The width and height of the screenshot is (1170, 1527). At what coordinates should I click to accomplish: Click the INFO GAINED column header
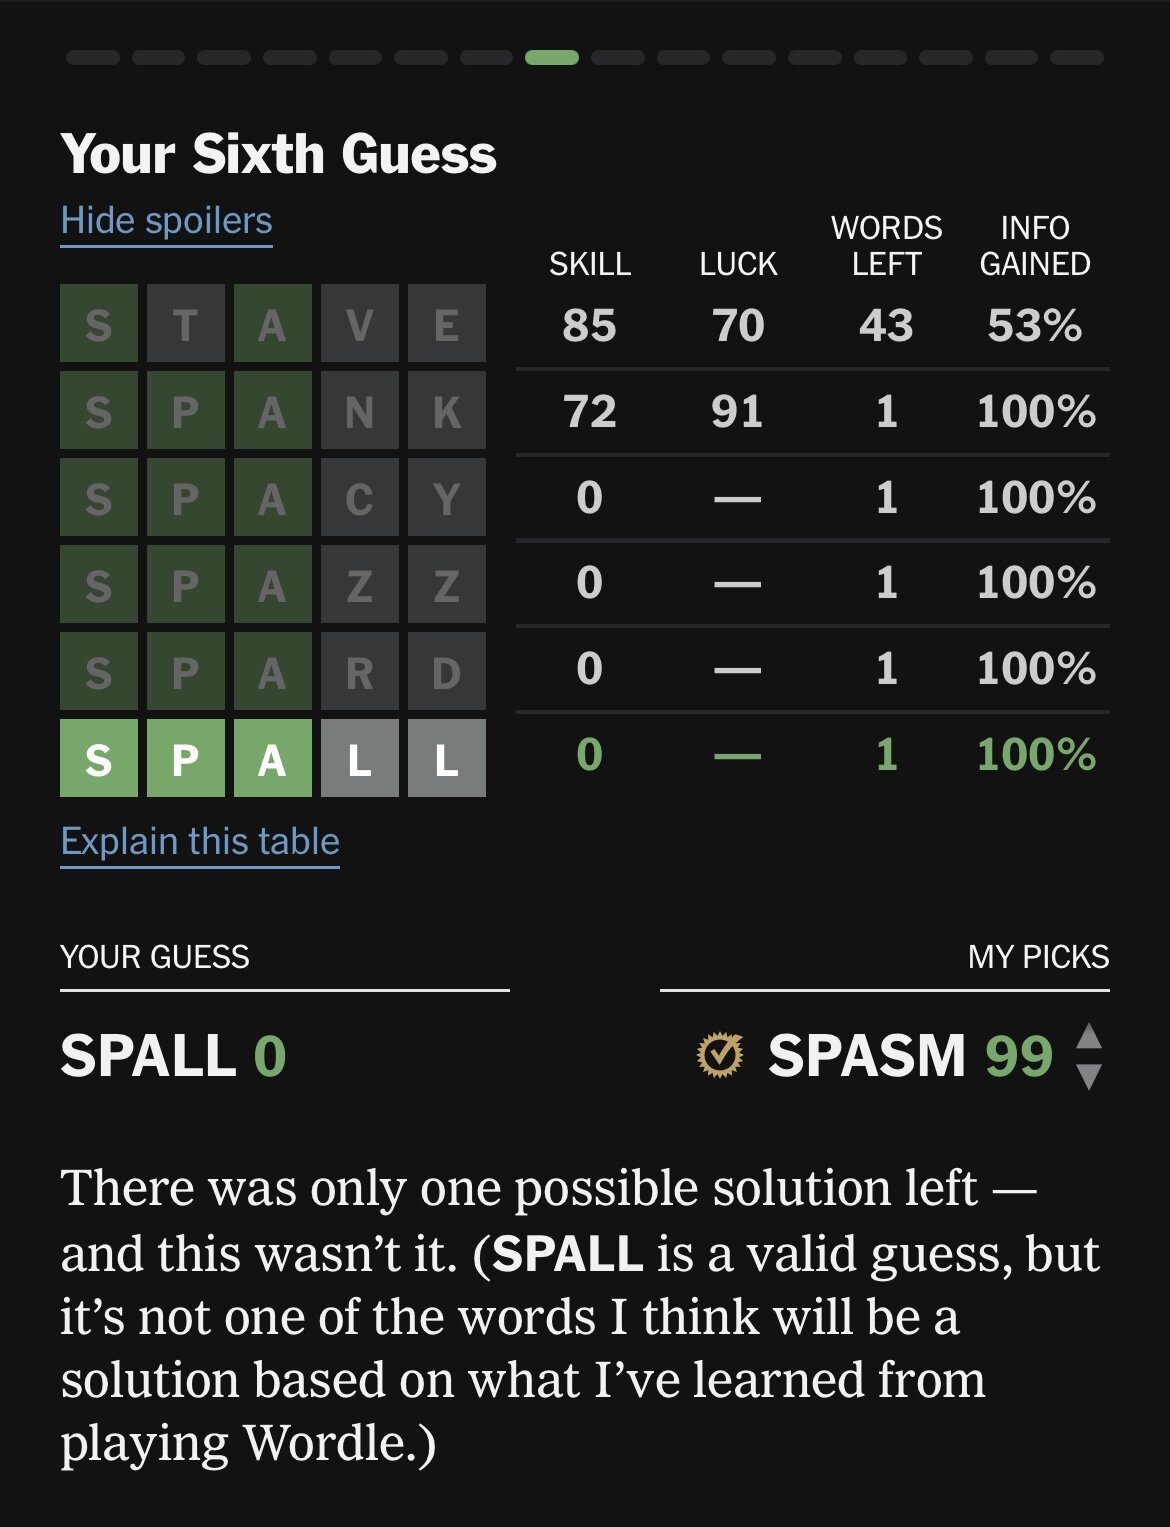pos(1035,246)
